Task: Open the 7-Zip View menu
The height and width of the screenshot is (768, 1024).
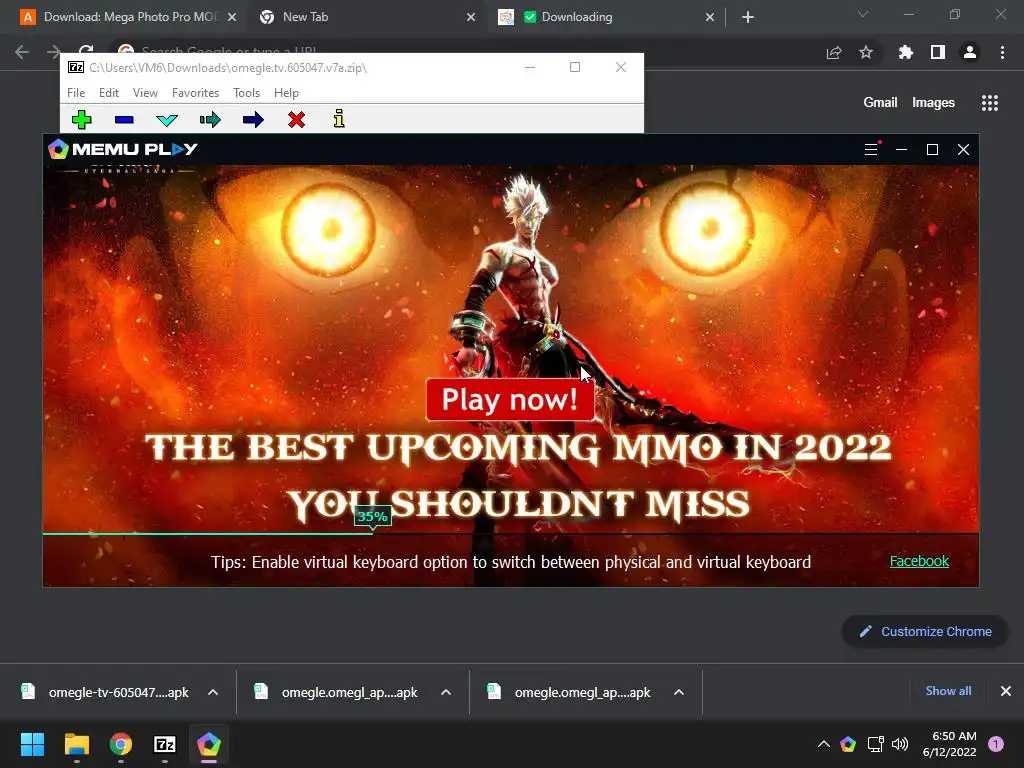Action: pyautogui.click(x=145, y=93)
